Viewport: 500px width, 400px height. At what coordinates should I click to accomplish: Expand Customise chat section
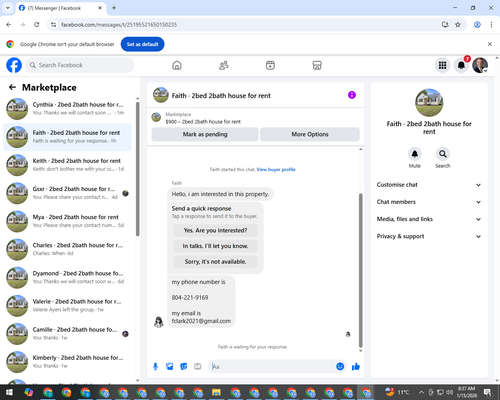(x=429, y=185)
